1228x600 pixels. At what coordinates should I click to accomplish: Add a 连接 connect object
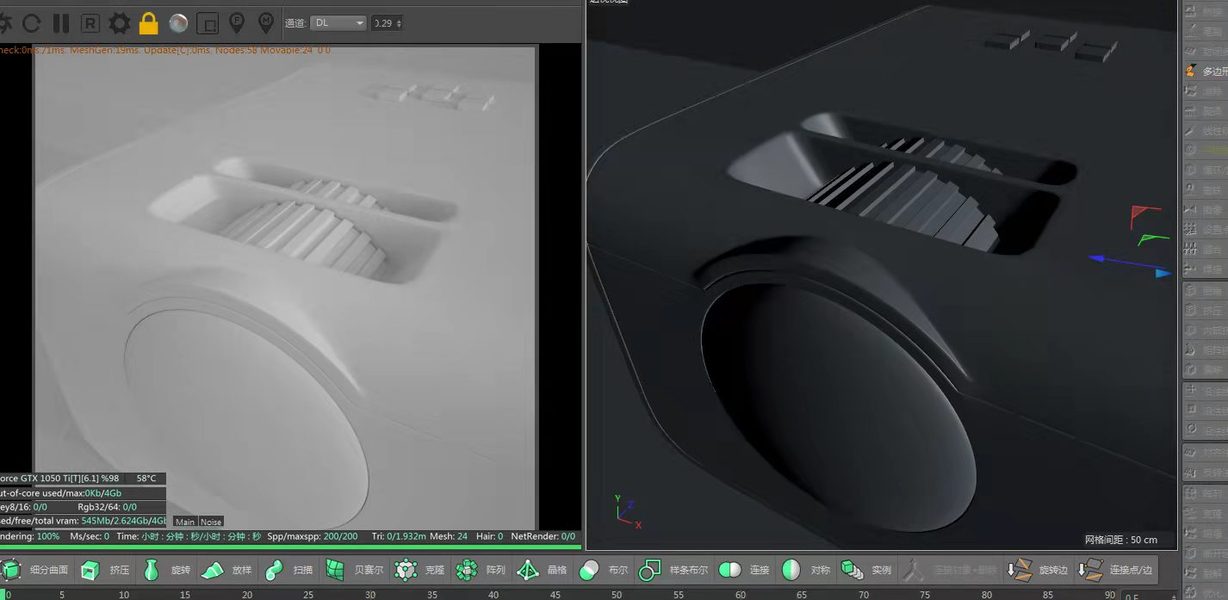744,570
